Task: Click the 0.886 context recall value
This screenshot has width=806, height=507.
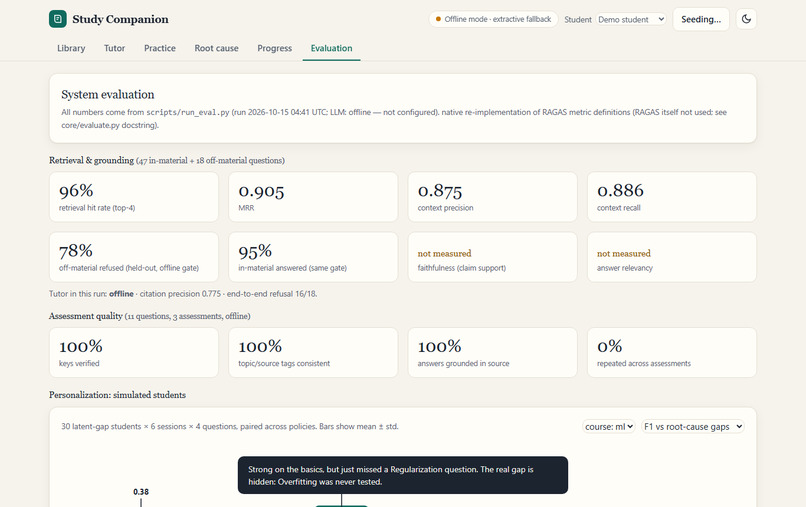Action: [620, 191]
